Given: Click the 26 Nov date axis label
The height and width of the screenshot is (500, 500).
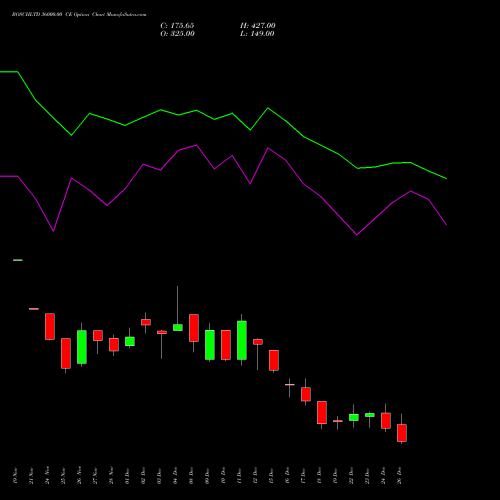Looking at the screenshot, I should coord(79,476).
